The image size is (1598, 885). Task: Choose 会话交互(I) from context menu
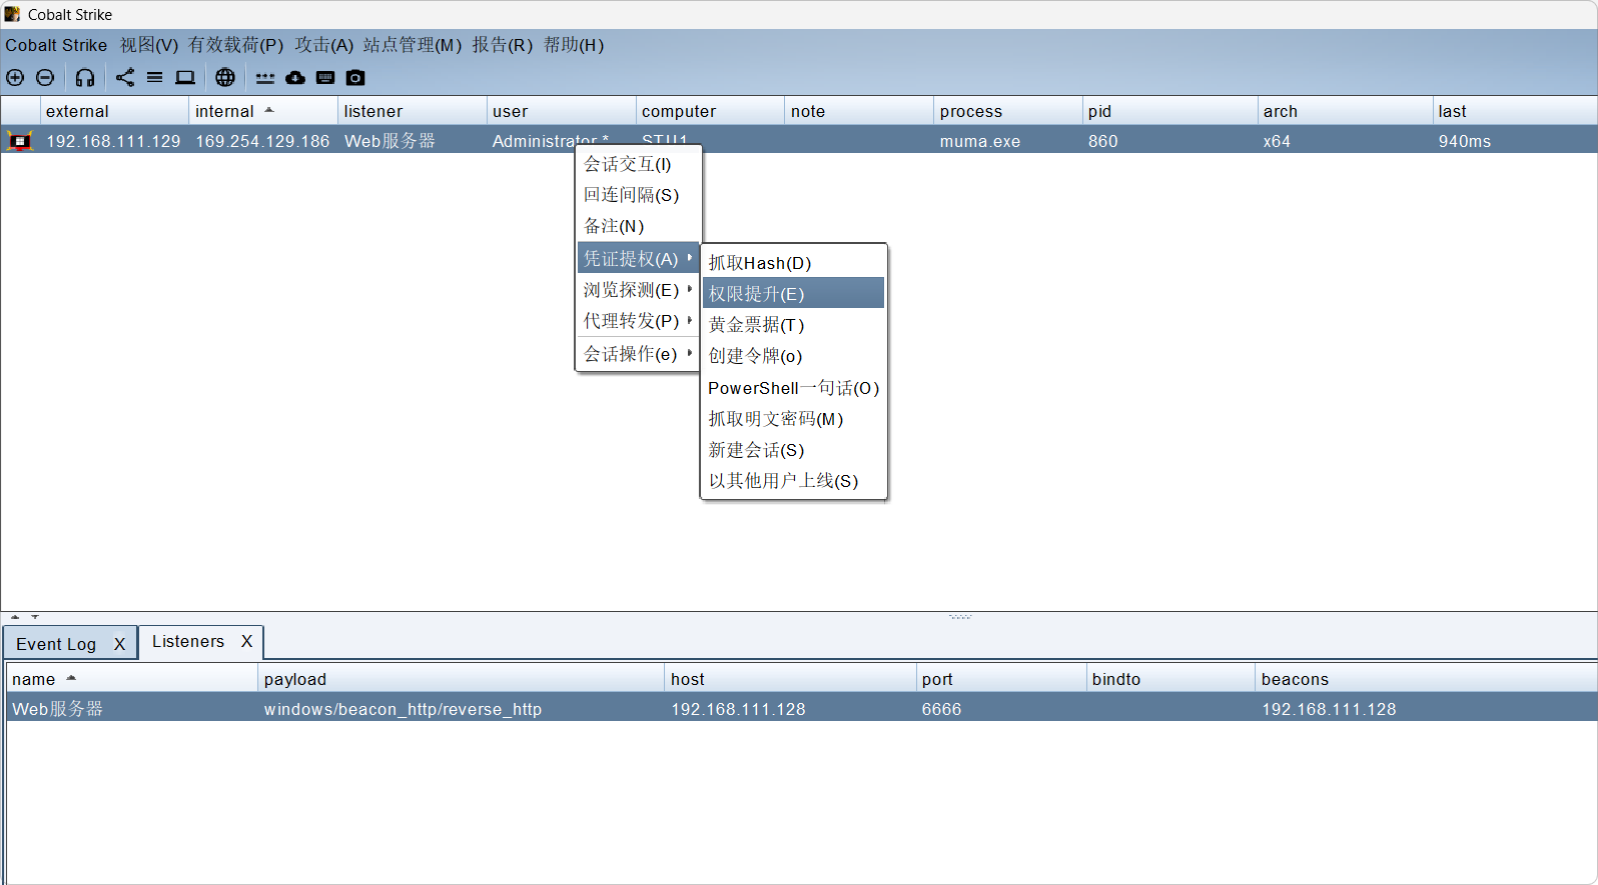click(638, 164)
